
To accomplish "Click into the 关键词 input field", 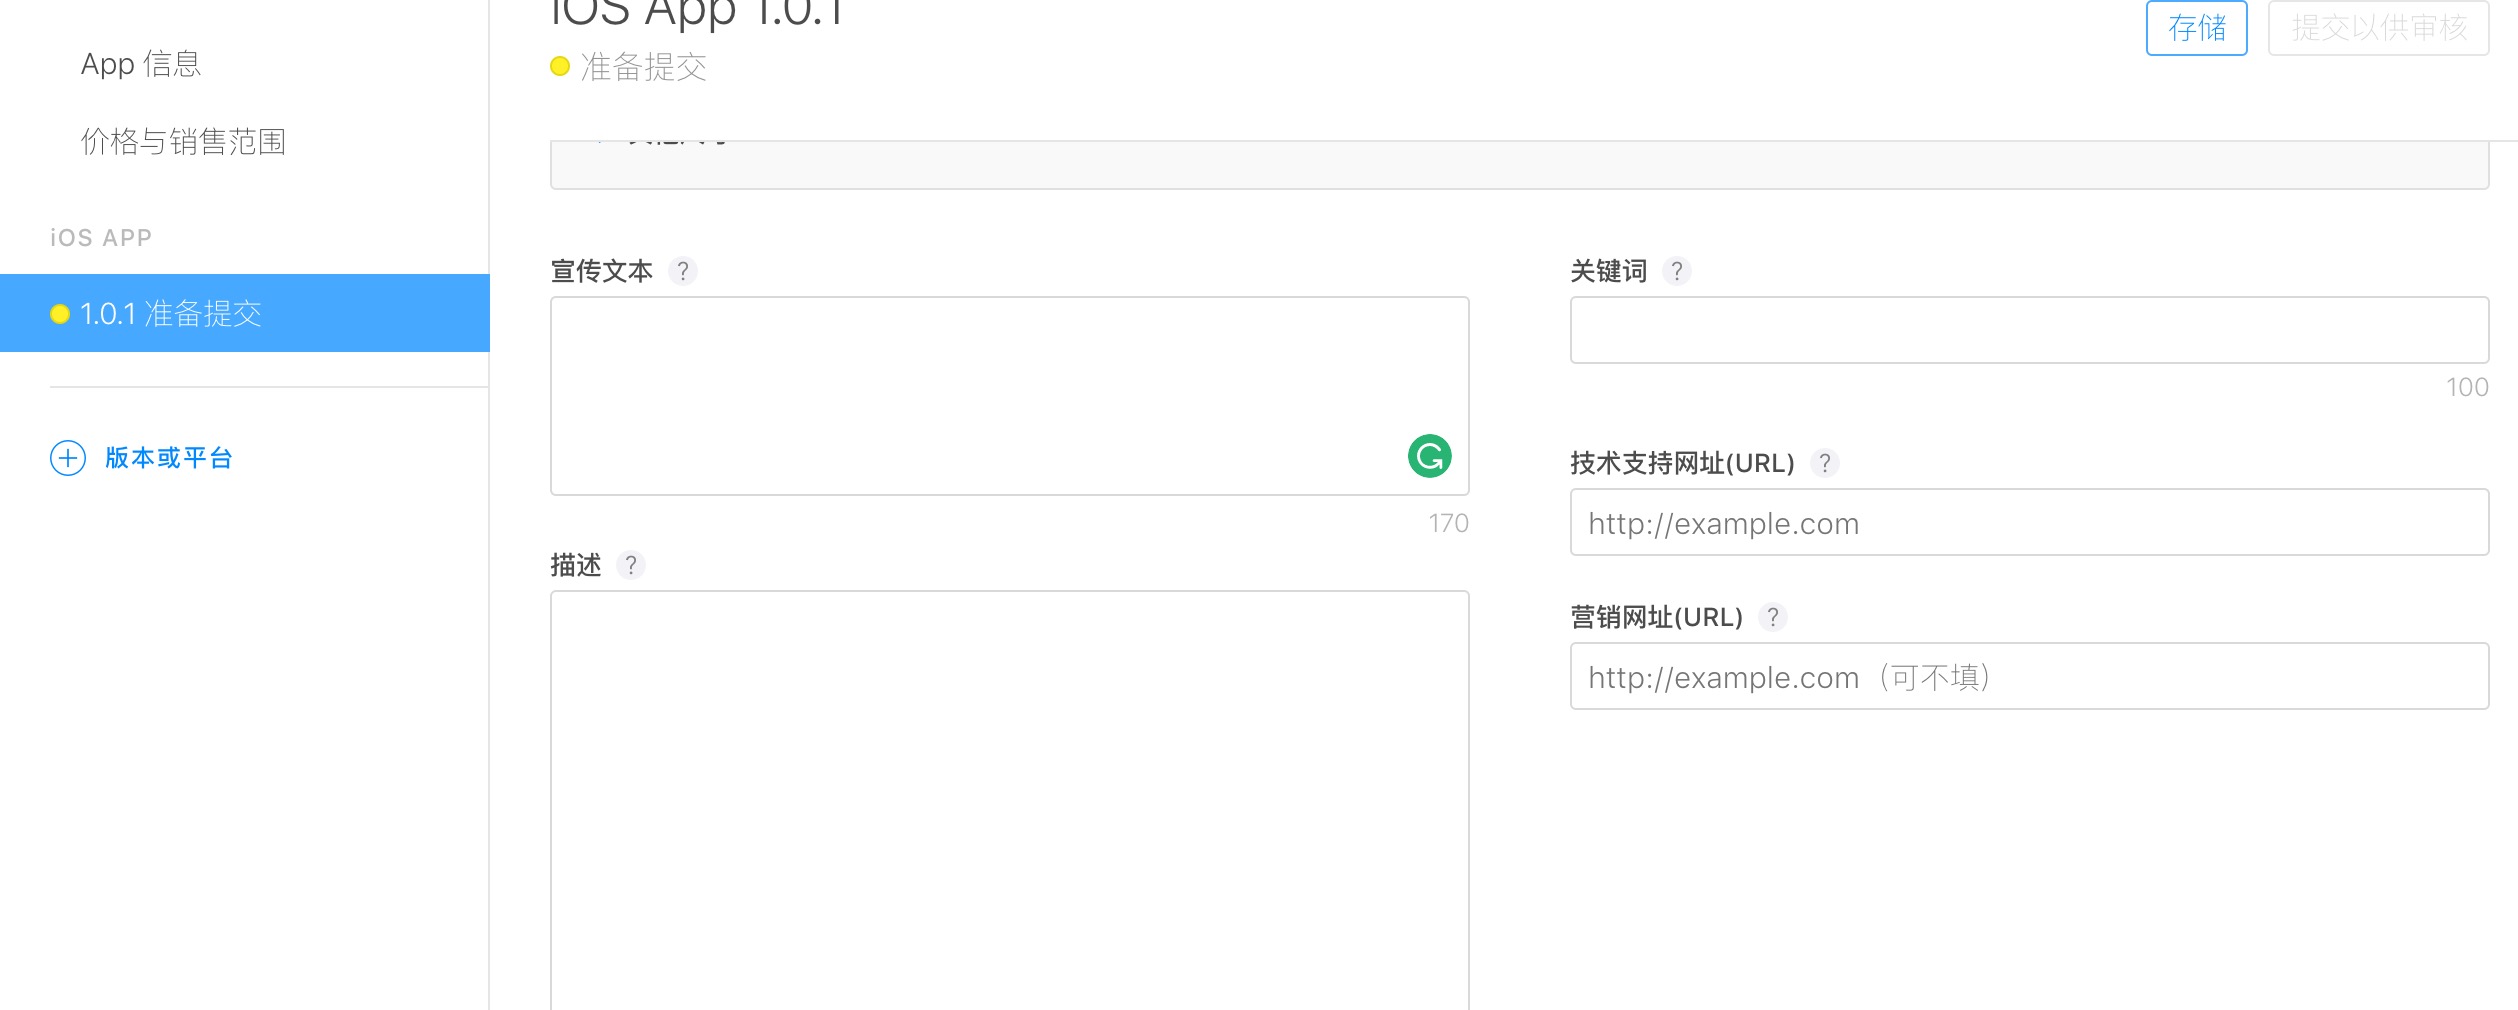I will coord(2028,330).
